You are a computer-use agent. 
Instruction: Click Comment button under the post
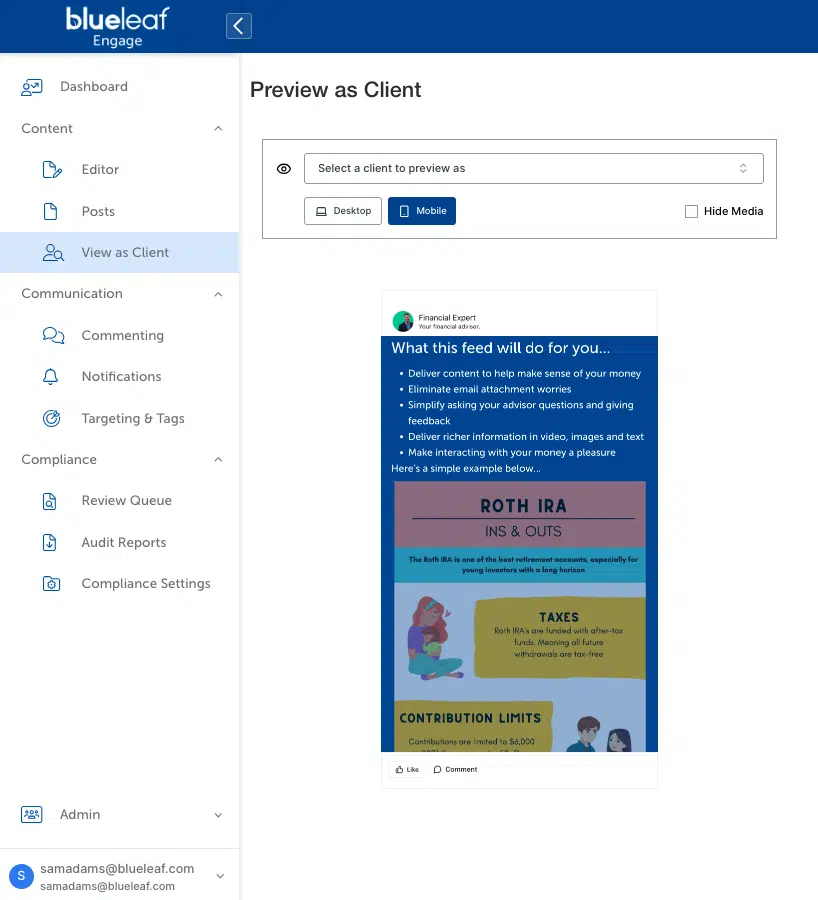[x=456, y=769]
